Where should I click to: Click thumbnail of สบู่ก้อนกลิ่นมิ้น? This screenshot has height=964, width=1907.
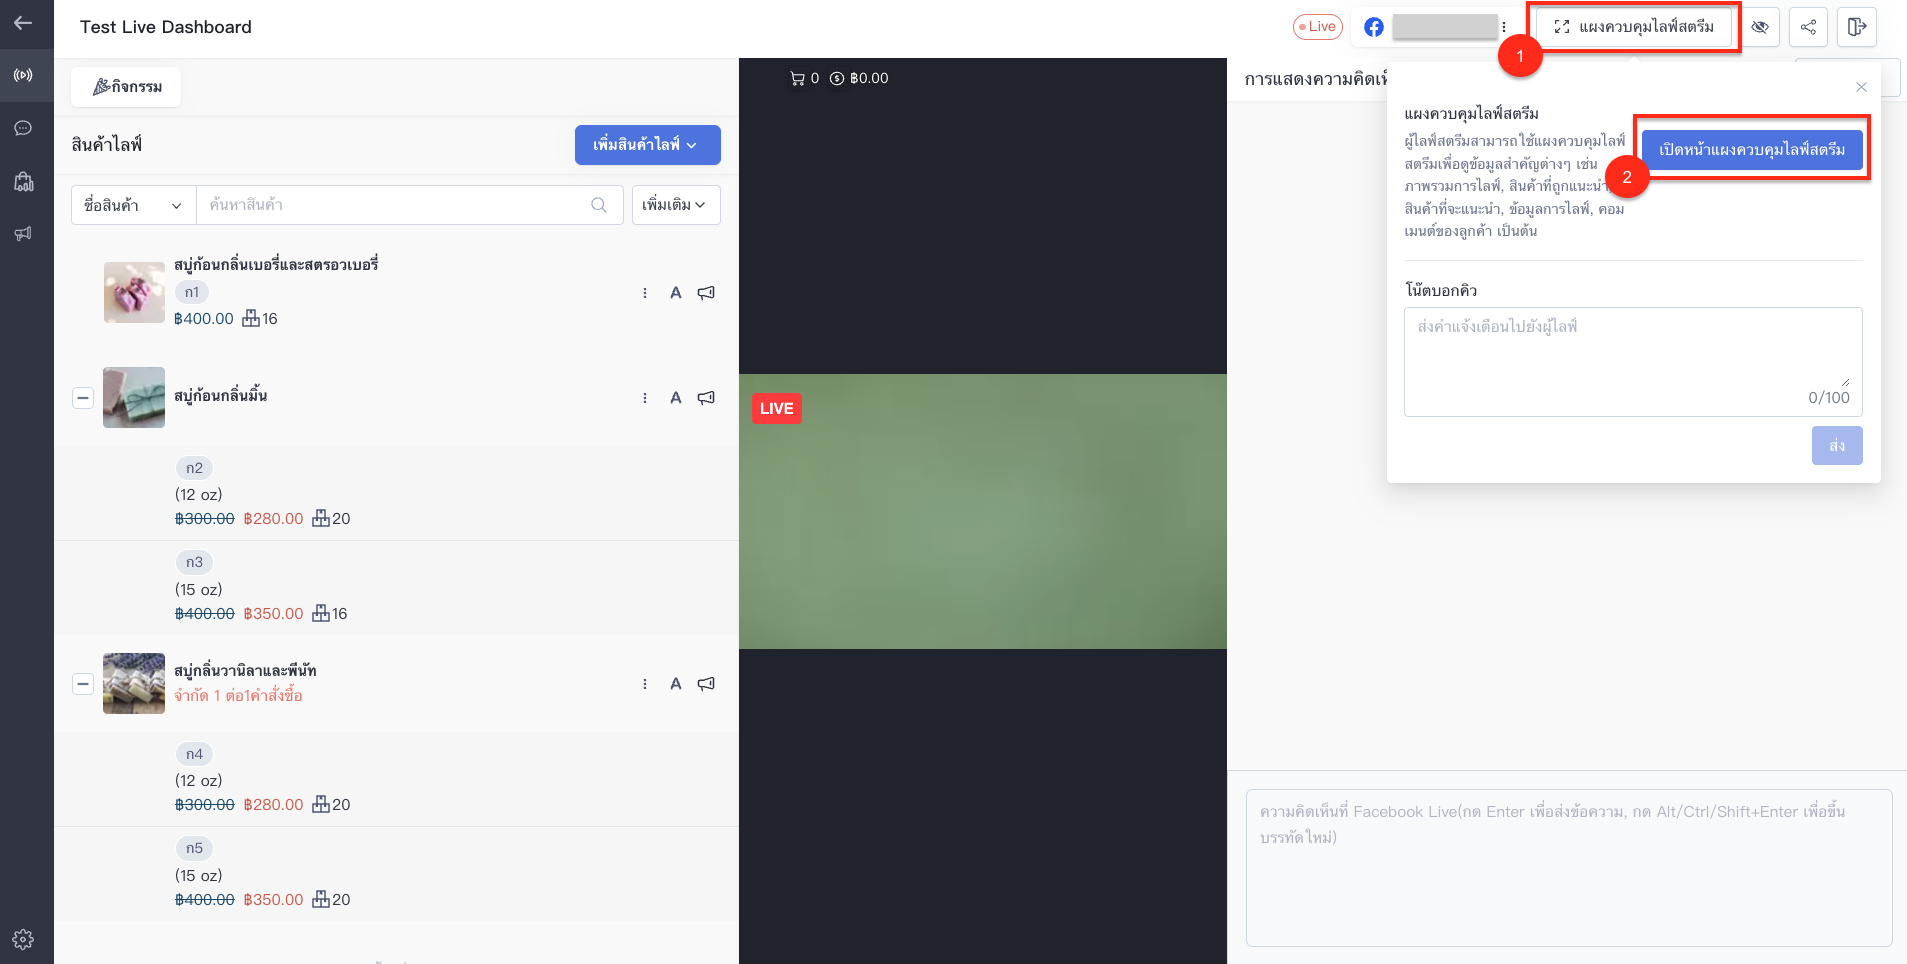pos(134,397)
